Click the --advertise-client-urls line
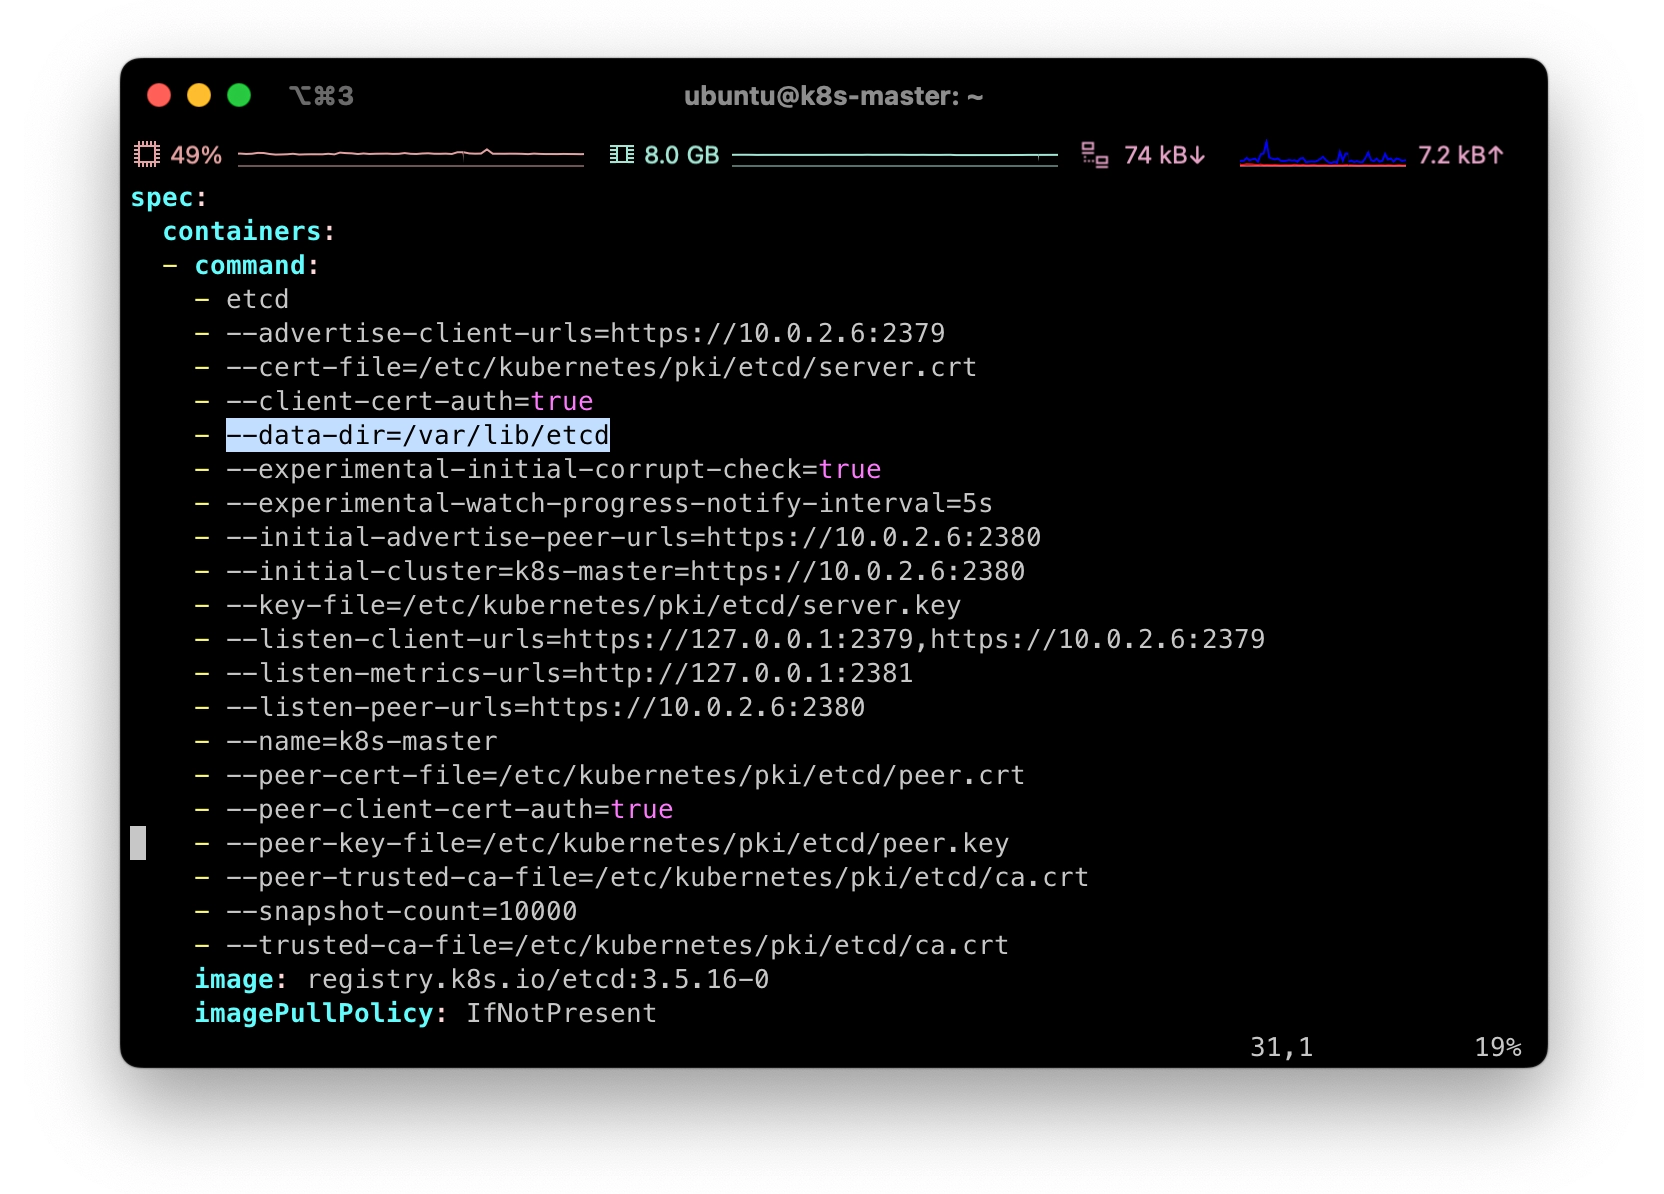Screen dimensions: 1664x1194 tap(585, 333)
